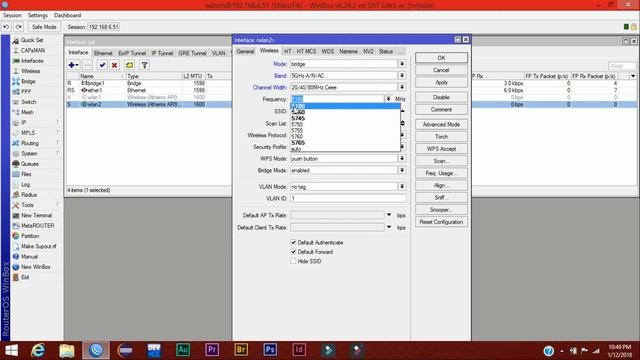Open CAPsMAN sidebar entry

(33, 50)
